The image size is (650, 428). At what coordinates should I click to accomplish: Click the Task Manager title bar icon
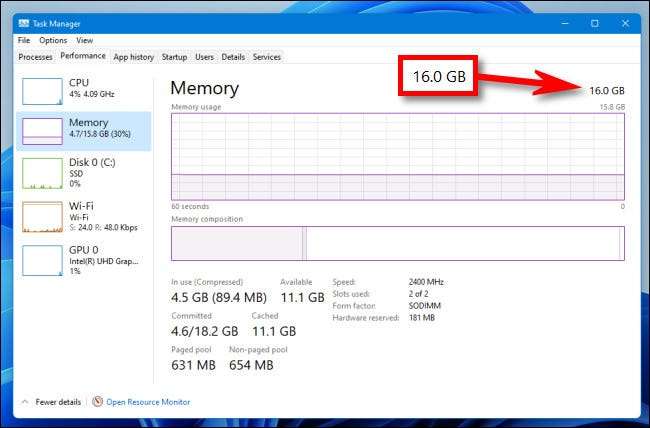coord(24,23)
